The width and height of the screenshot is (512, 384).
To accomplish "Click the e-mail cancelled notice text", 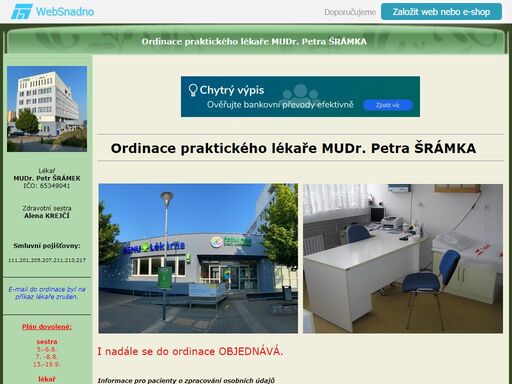I will tap(47, 293).
